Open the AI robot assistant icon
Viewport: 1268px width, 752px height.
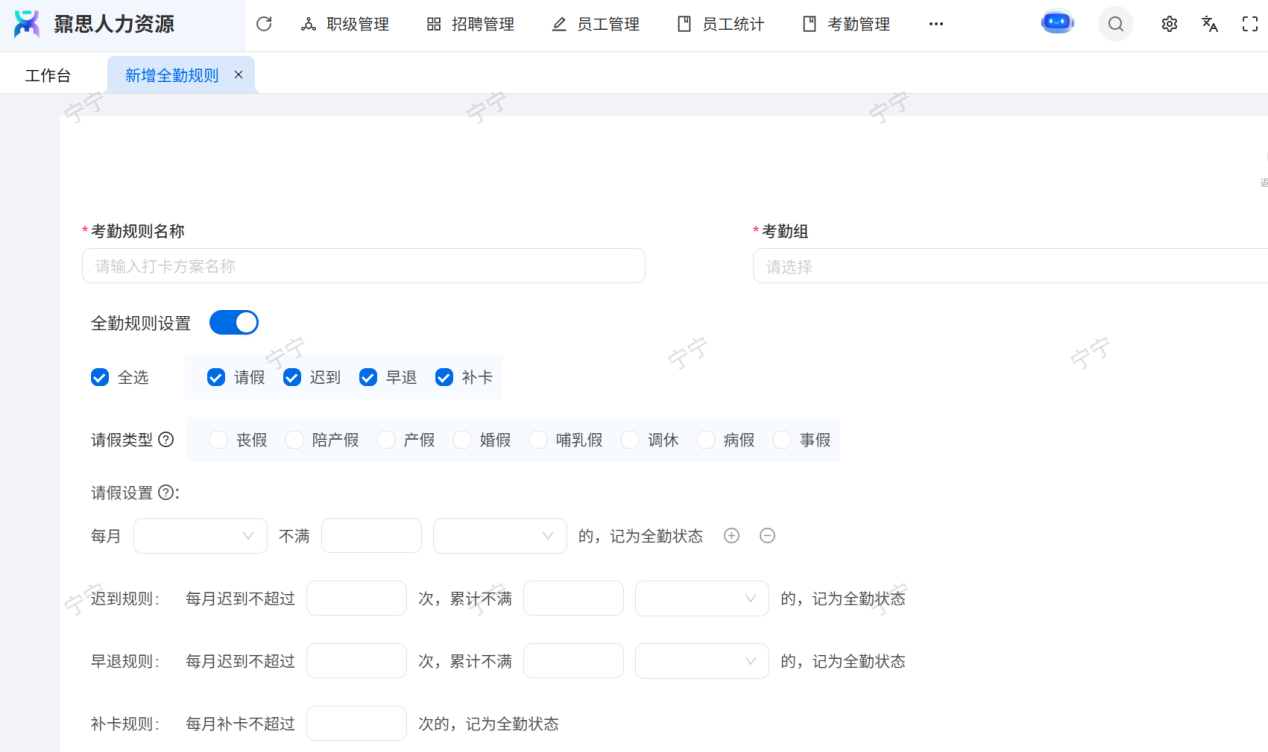(x=1057, y=23)
